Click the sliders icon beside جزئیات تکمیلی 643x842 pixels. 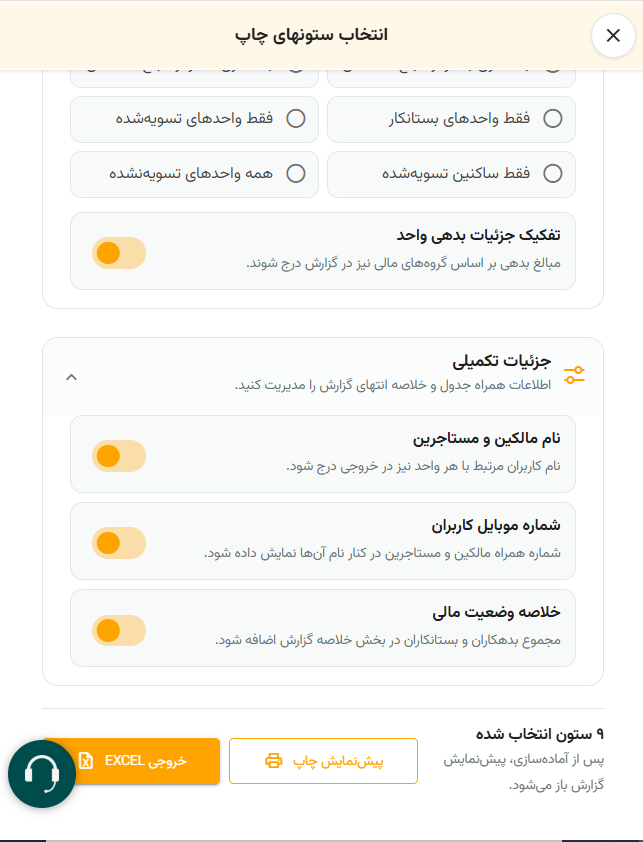click(574, 375)
